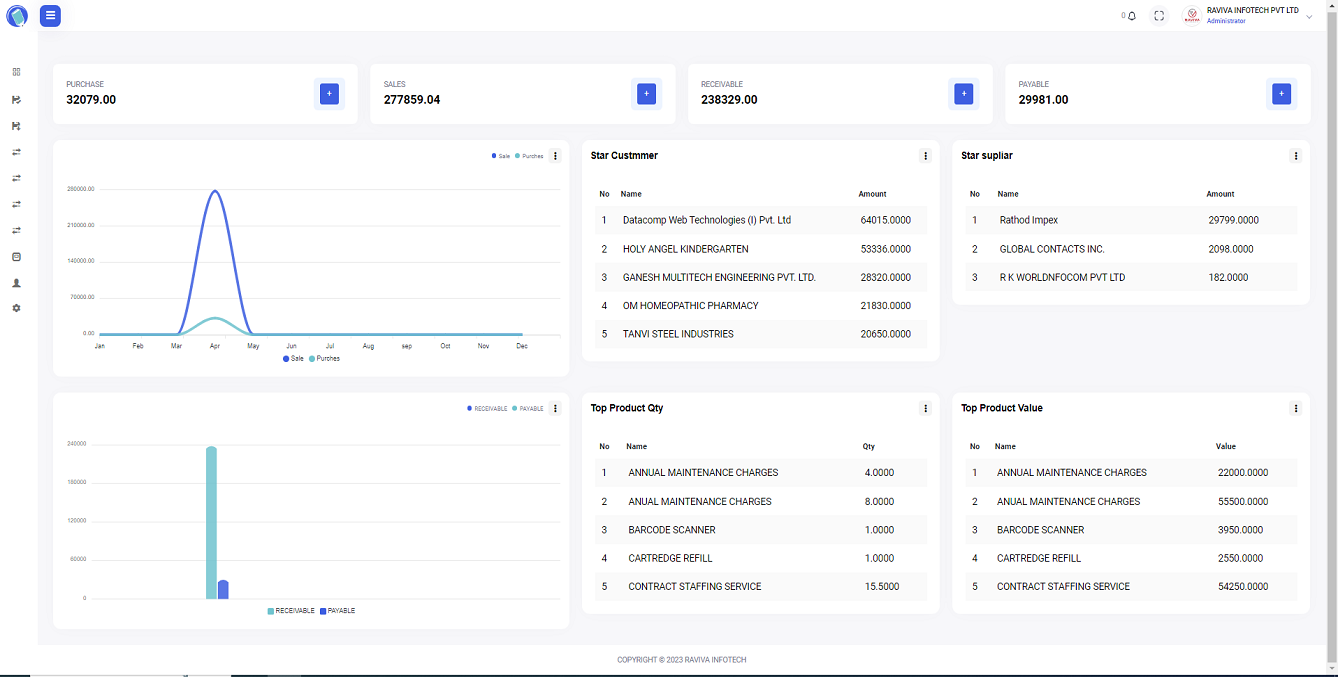Screen dimensions: 1338x677
Task: Click the Star Custmmer panel heading
Action: tap(624, 156)
